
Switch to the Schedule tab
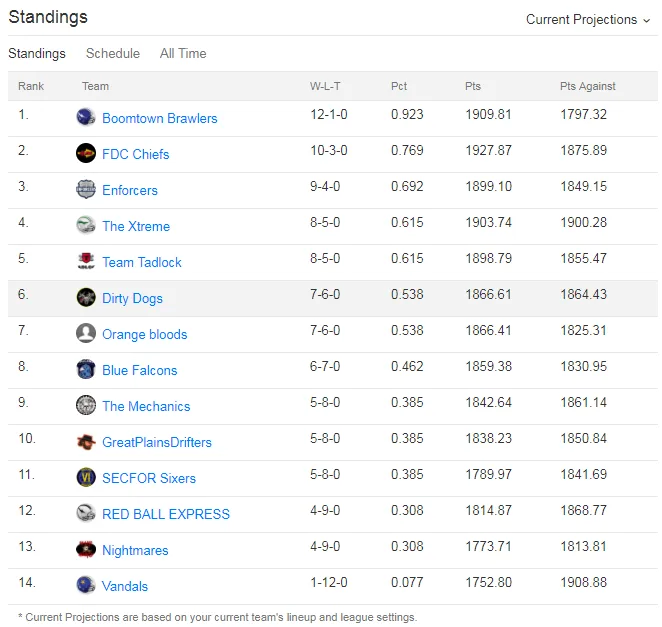coord(113,53)
